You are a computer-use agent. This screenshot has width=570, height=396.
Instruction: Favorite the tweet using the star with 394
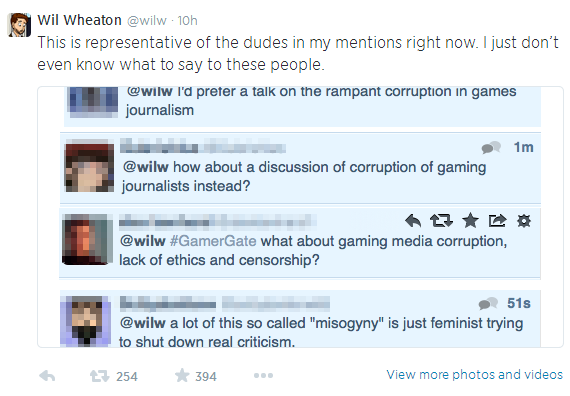tap(182, 376)
